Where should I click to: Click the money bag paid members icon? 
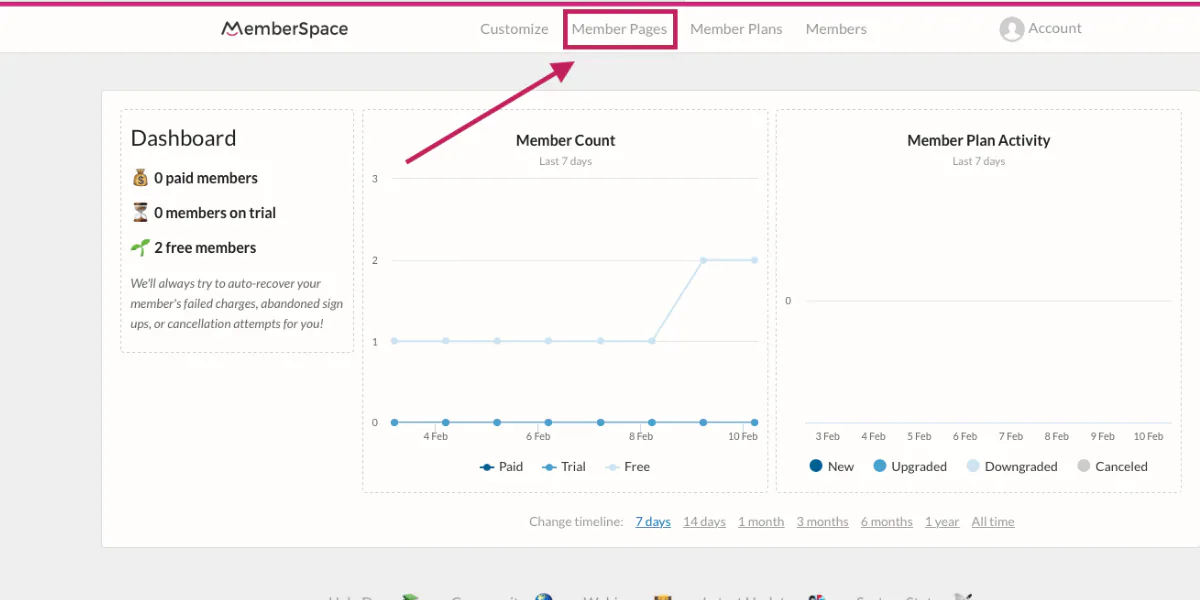point(140,178)
